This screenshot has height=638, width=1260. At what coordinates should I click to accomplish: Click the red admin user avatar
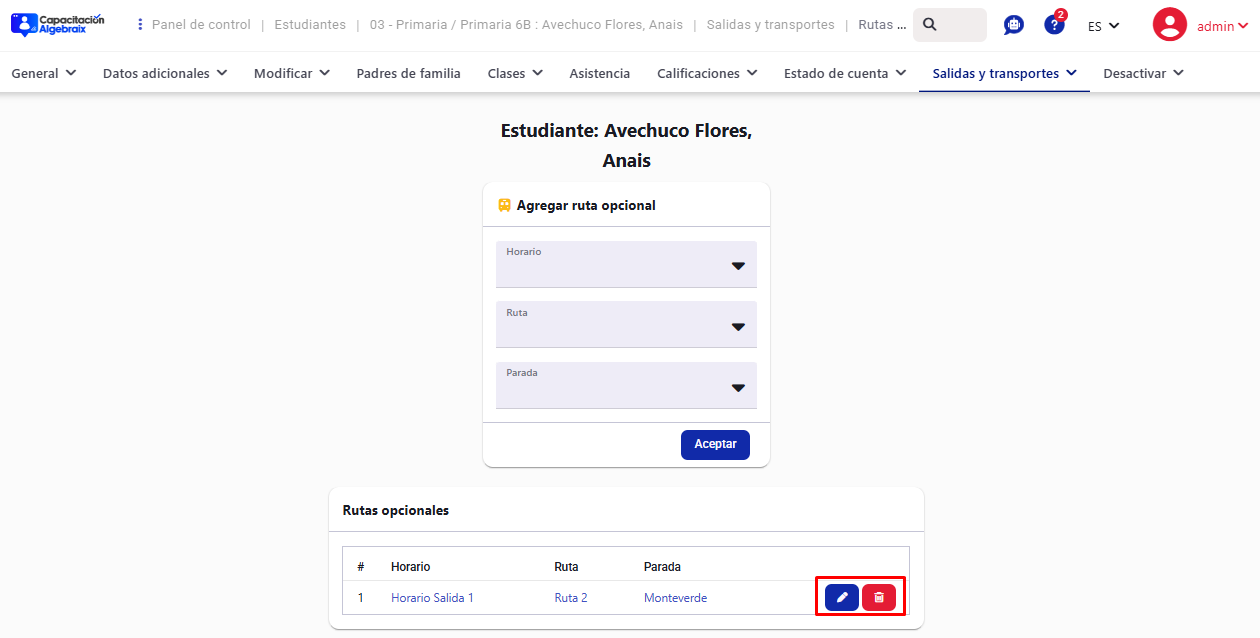pyautogui.click(x=1169, y=25)
